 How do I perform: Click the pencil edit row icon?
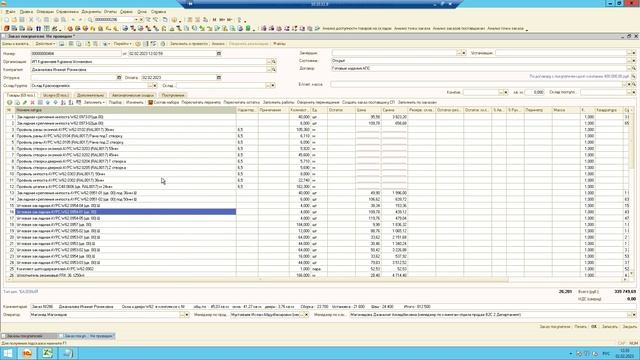[x=25, y=102]
